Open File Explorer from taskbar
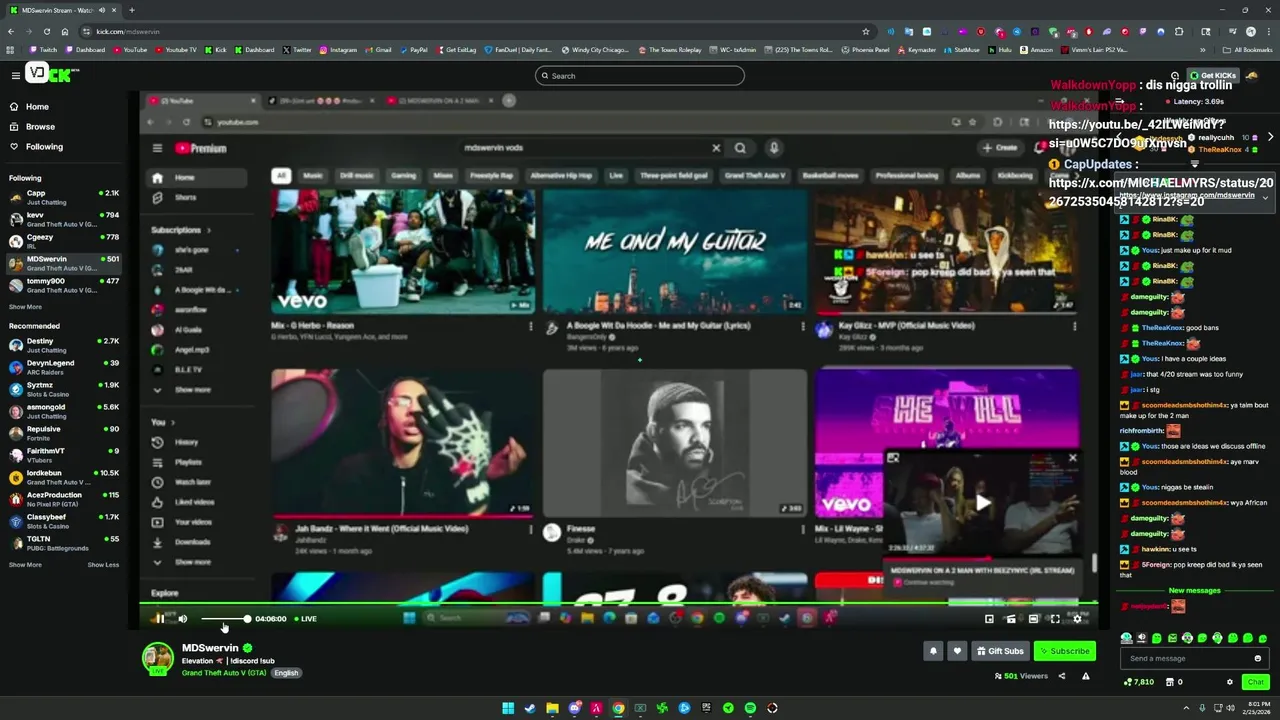Screen dimensions: 1280x720 pos(552,708)
